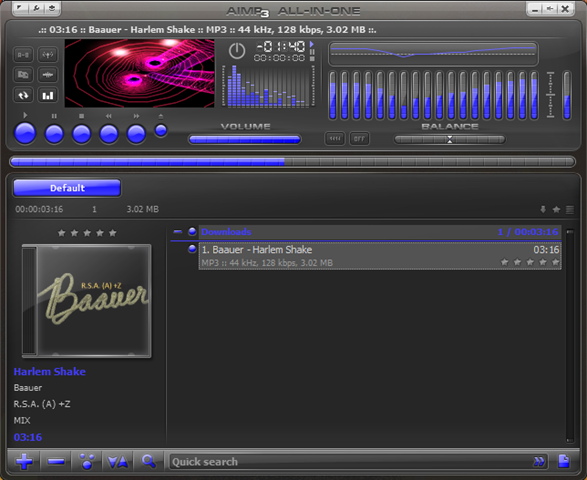Viewport: 587px width, 480px height.
Task: Toggle the equalizer OFF button
Action: [359, 139]
